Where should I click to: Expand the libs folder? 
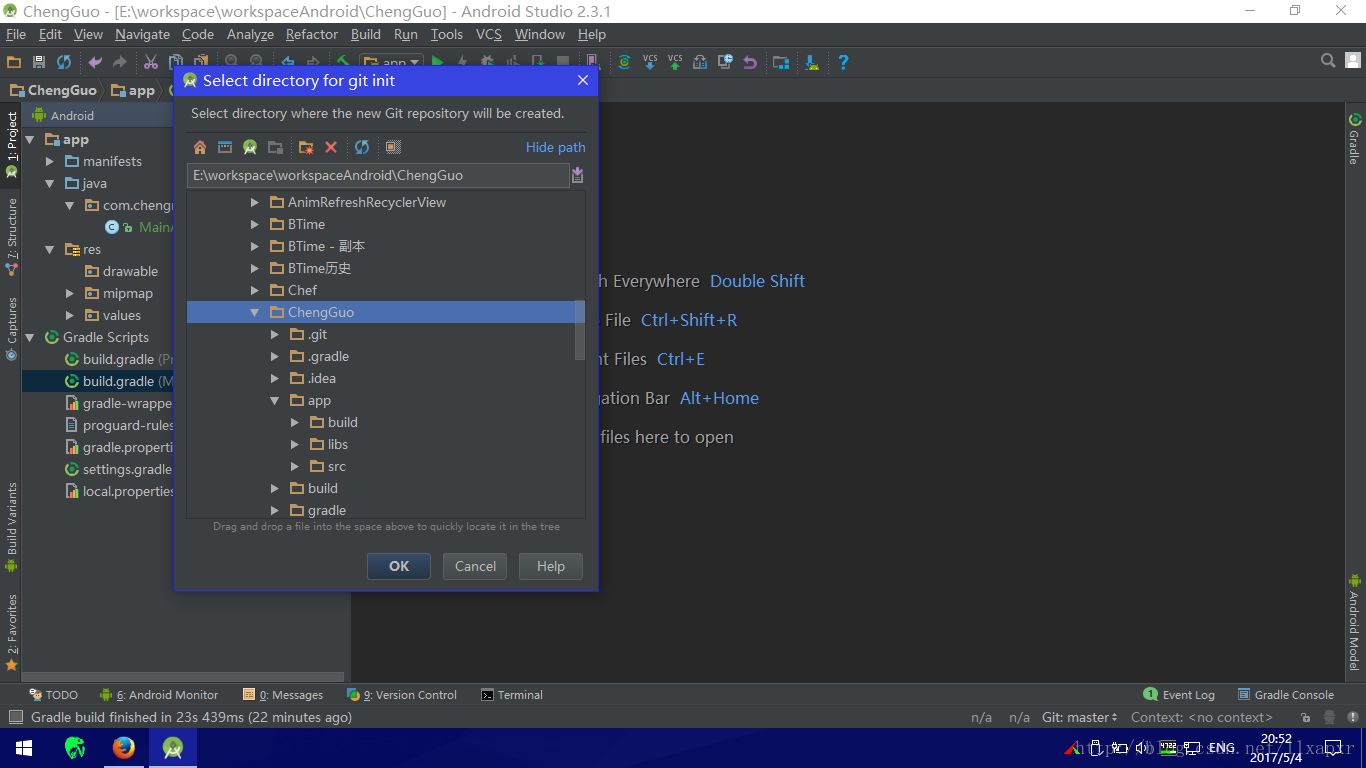click(295, 444)
